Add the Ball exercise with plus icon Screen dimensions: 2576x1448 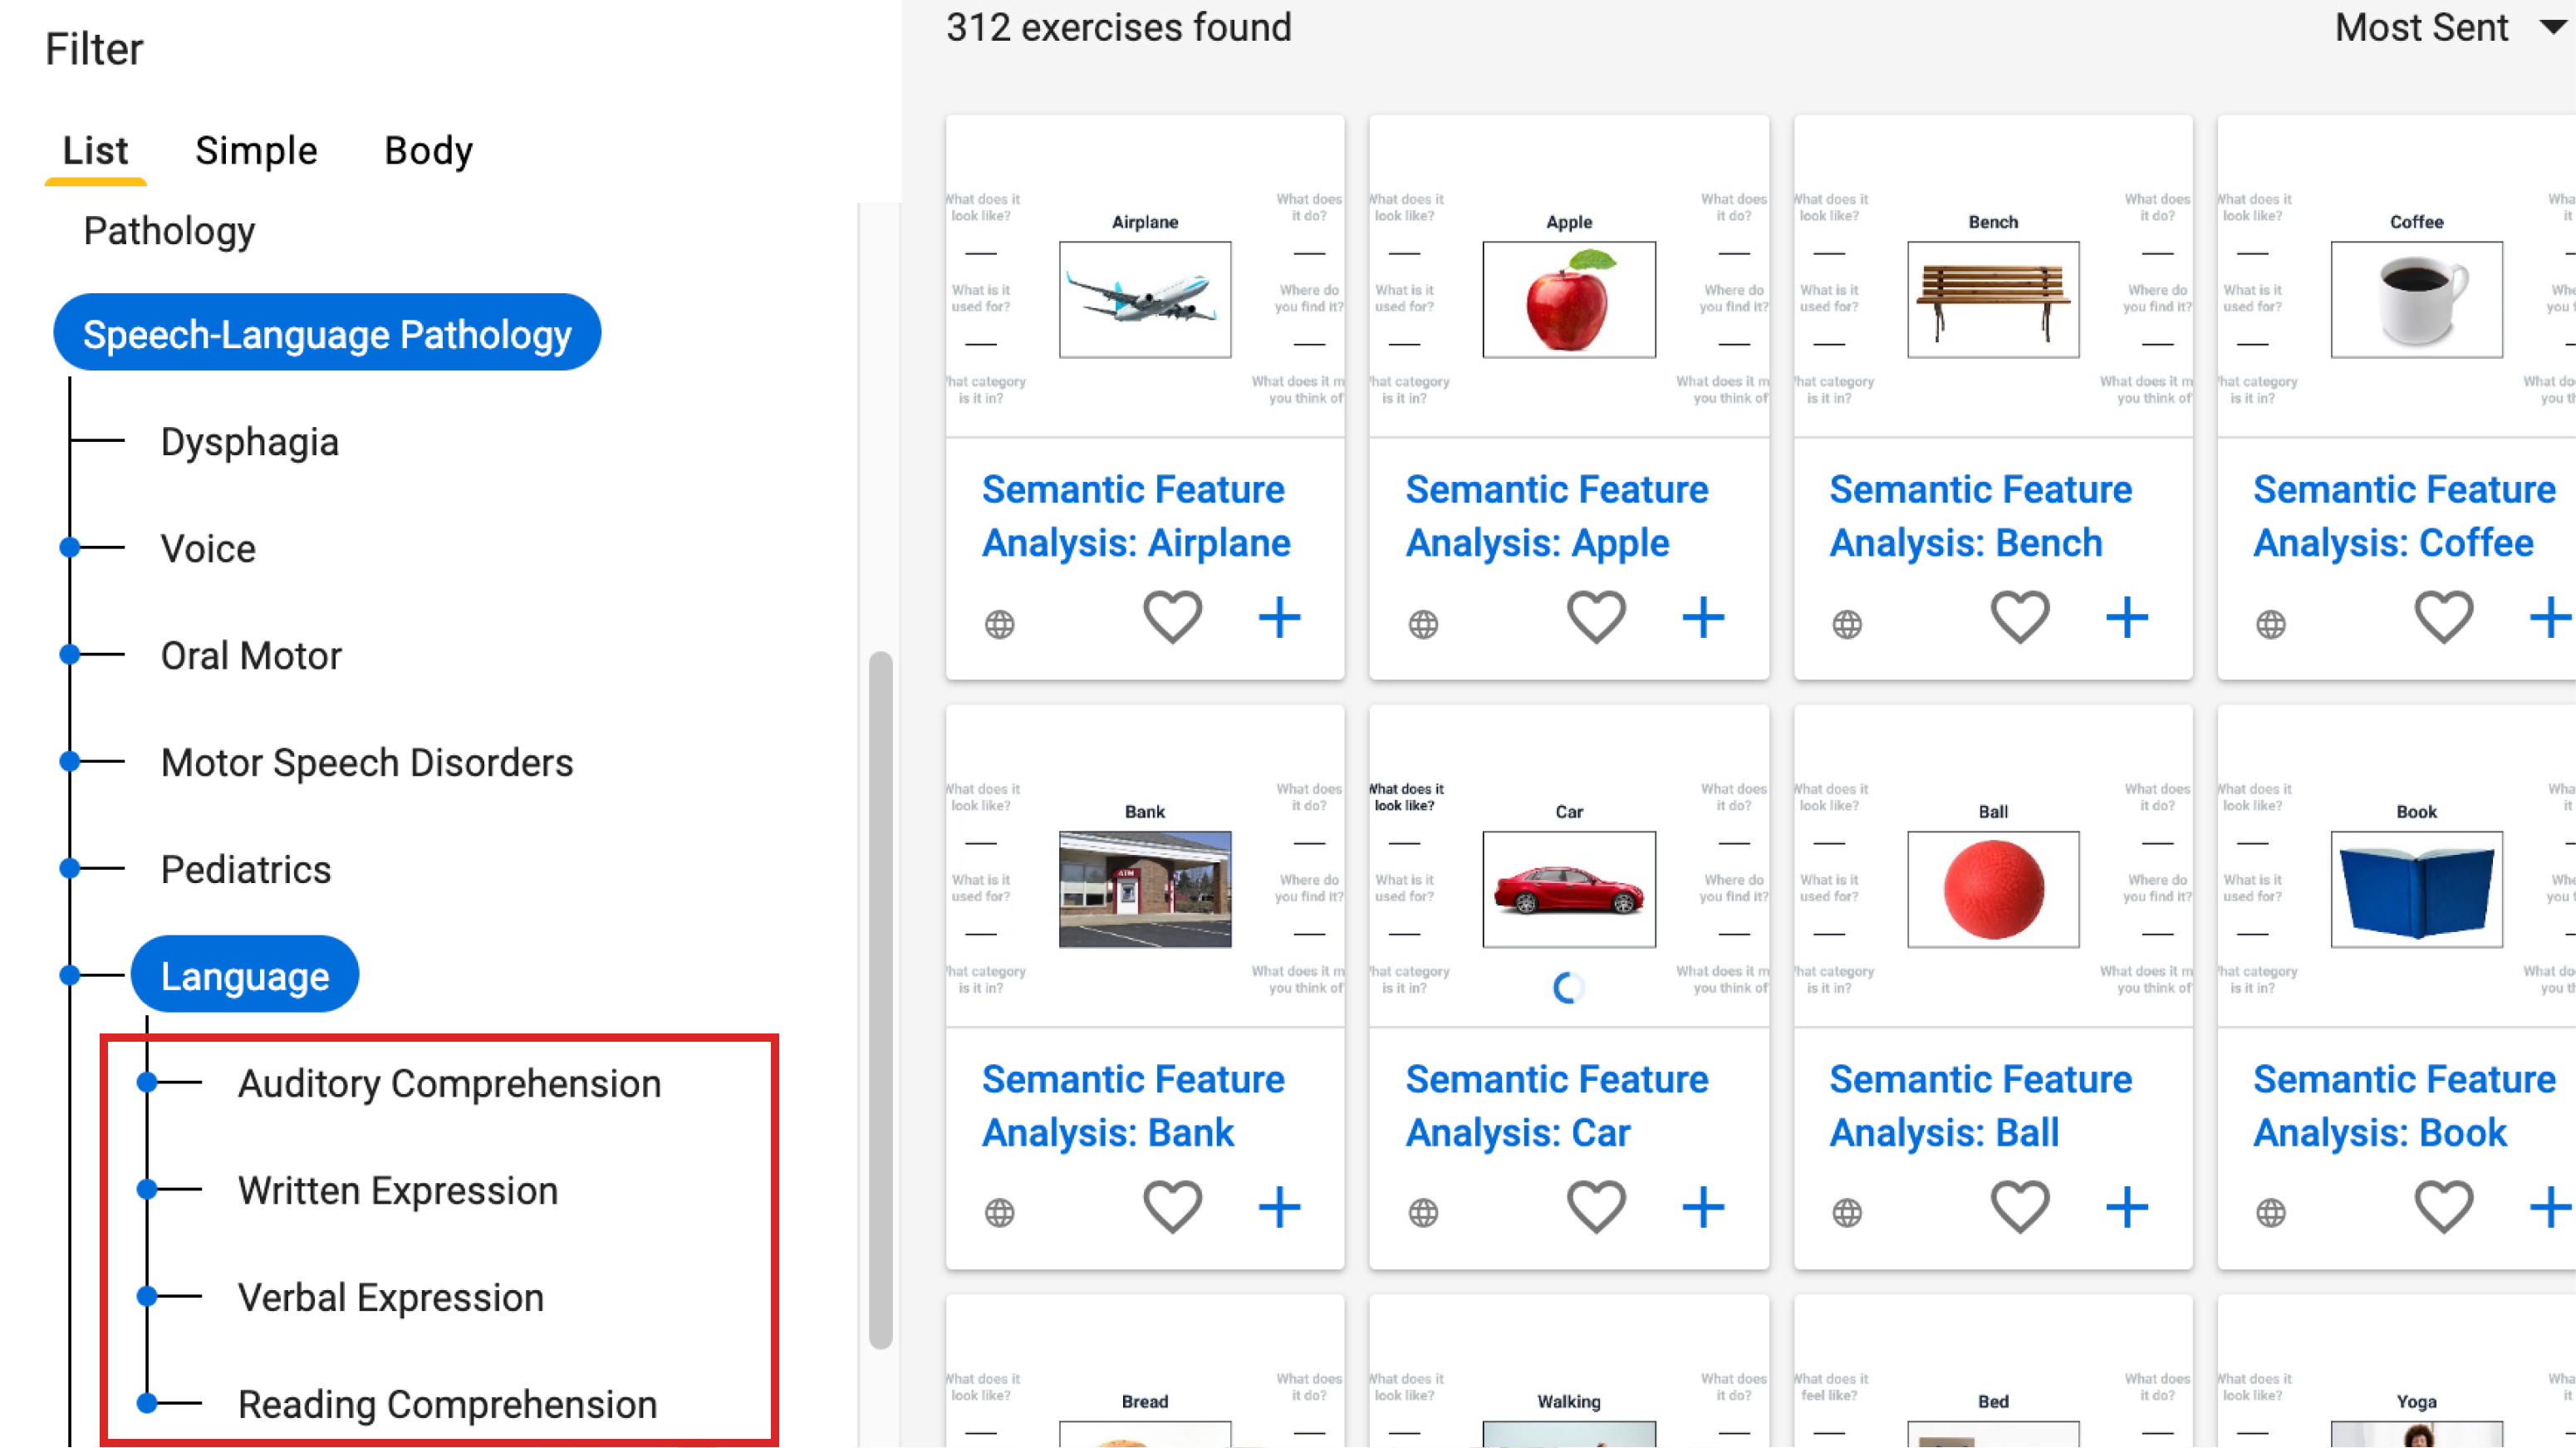[x=2127, y=1207]
